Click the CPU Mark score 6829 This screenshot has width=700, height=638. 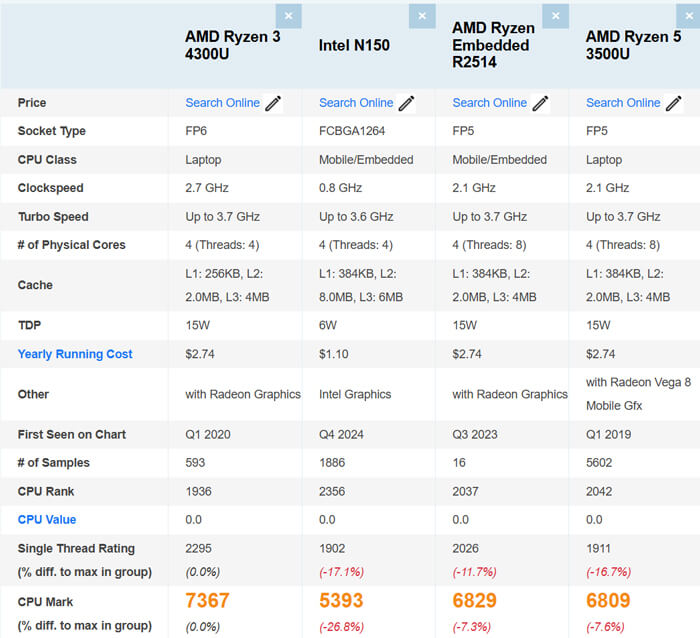[x=474, y=600]
